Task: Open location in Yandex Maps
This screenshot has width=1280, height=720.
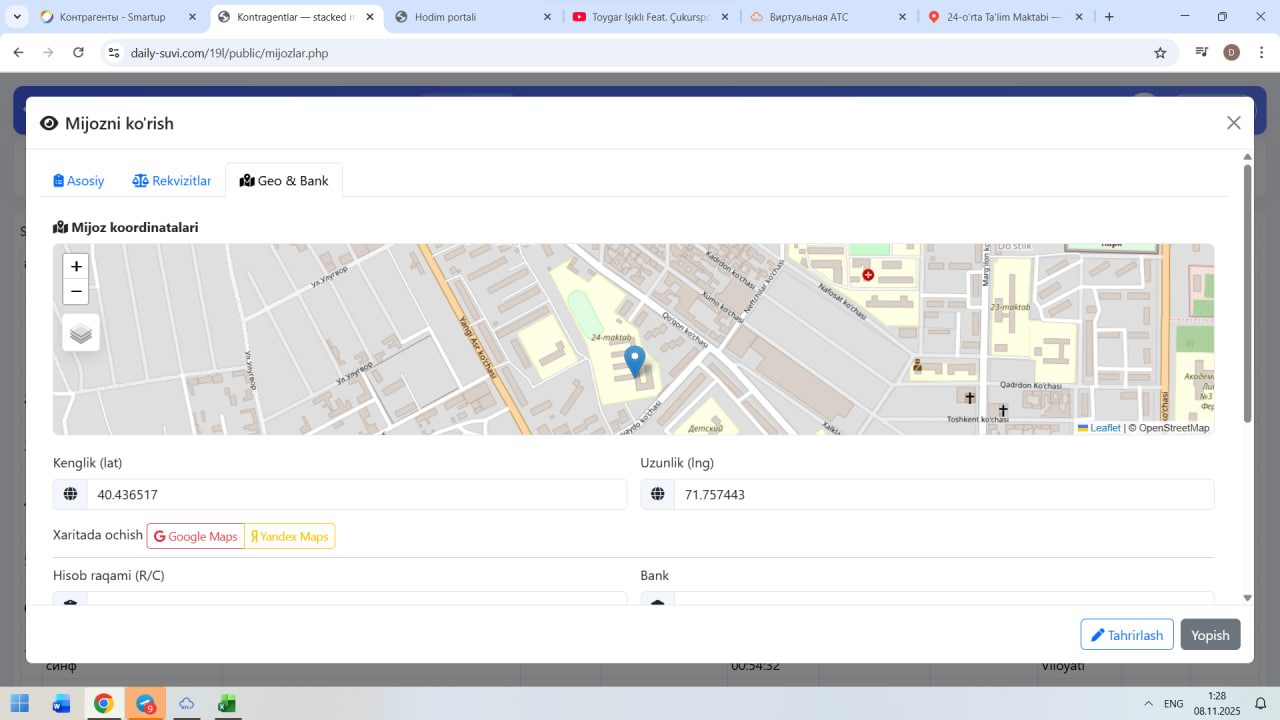Action: [290, 537]
